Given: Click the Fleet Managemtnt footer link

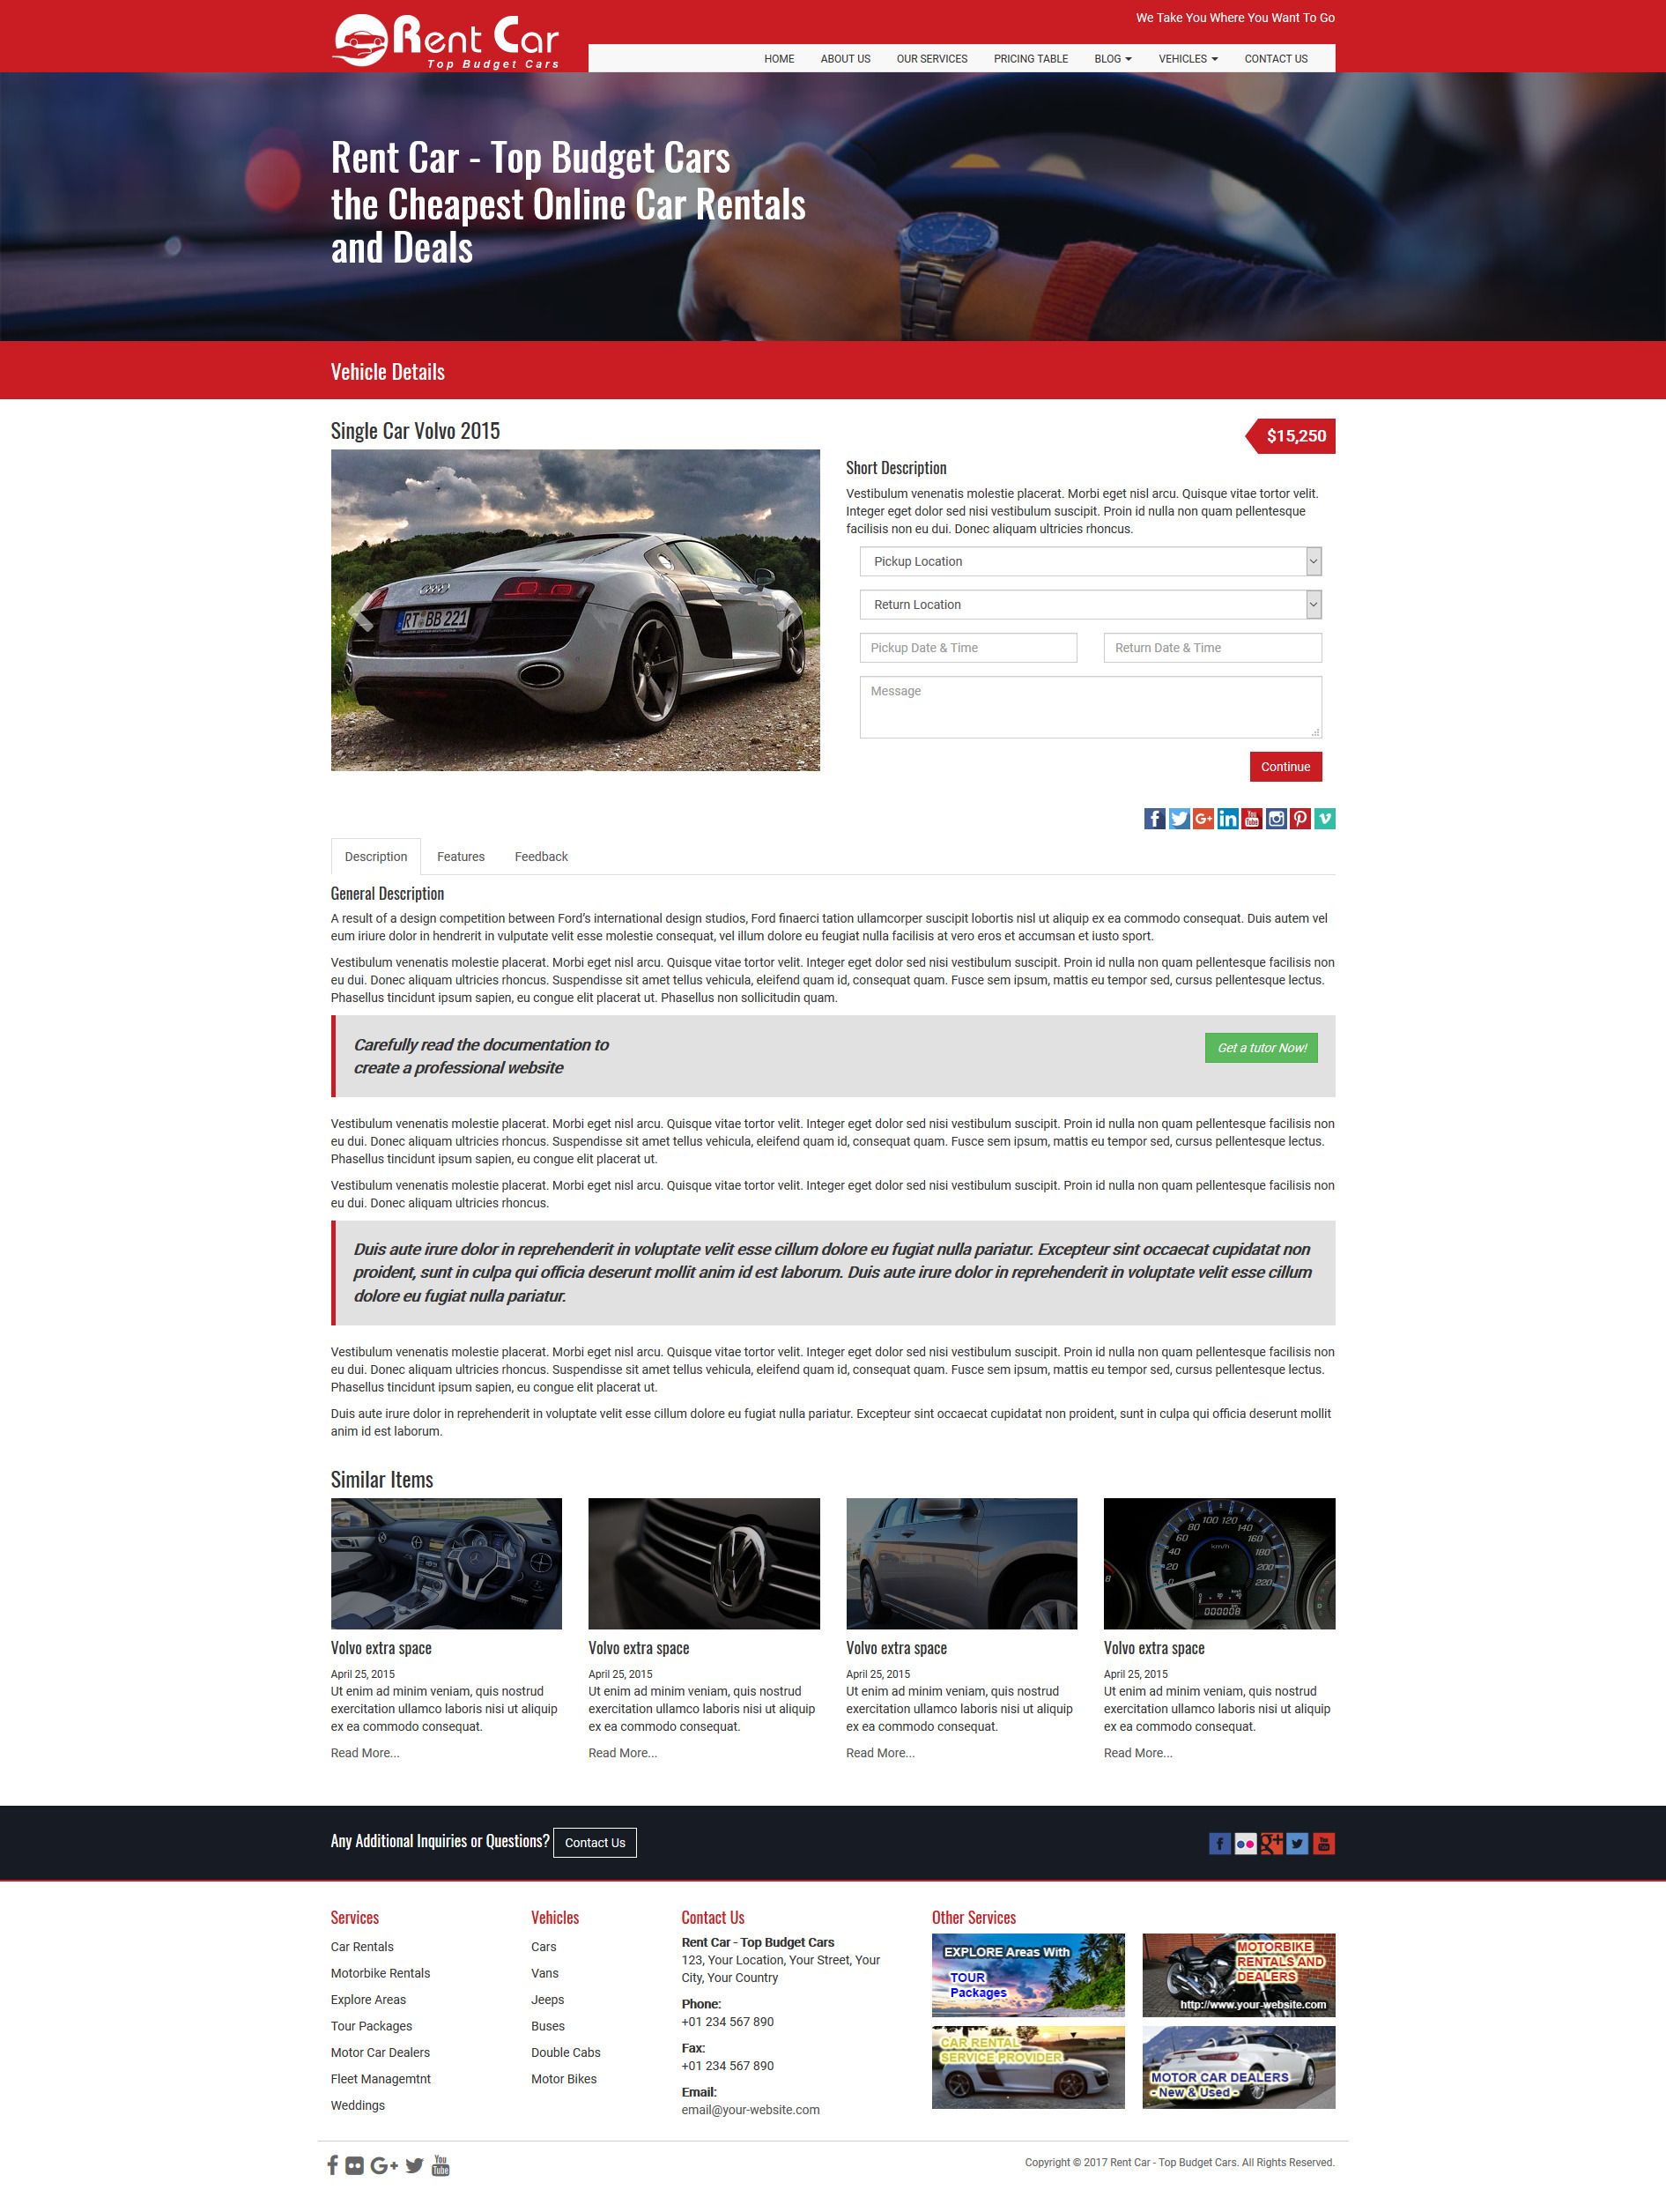Looking at the screenshot, I should (x=381, y=2079).
